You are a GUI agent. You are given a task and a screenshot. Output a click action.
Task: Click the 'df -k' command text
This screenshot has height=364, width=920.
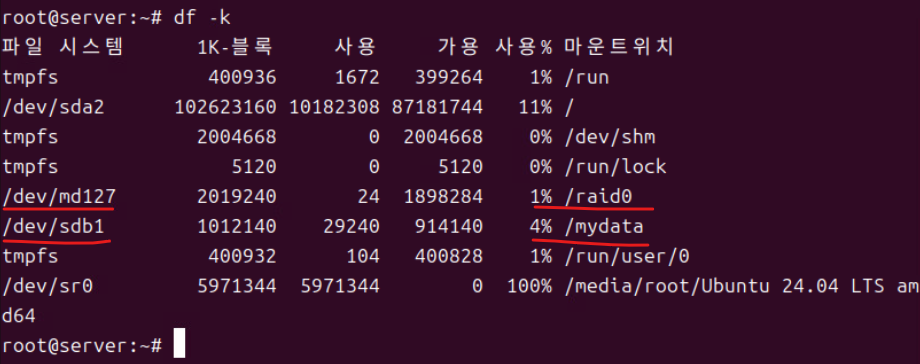coord(202,18)
